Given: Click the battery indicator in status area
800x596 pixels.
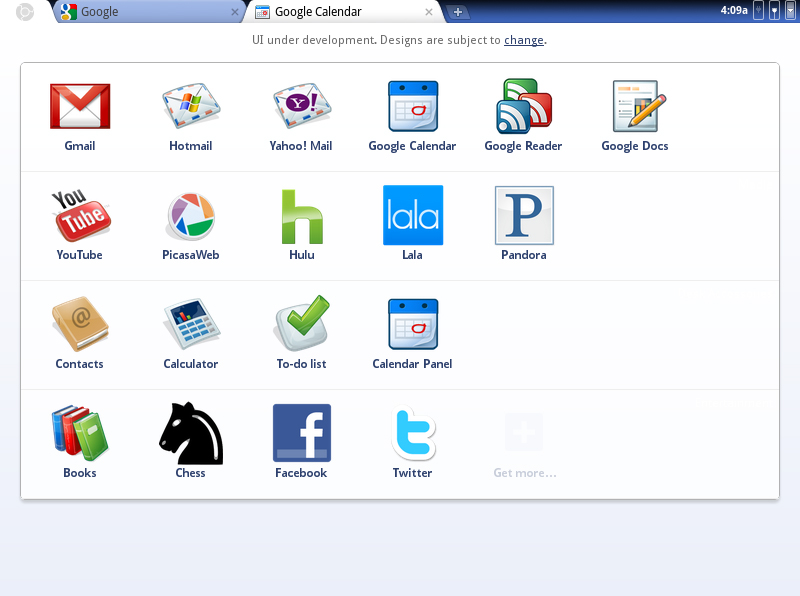Looking at the screenshot, I should coord(758,11).
